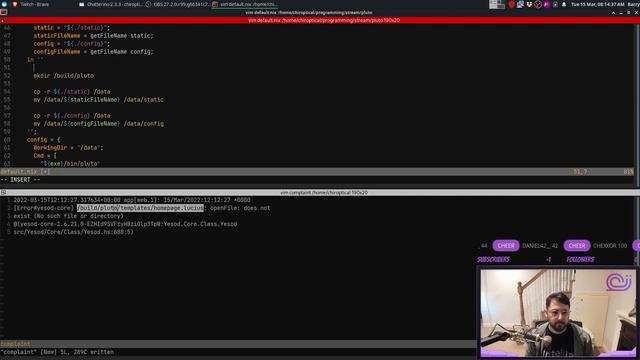This screenshot has width=640, height=360.
Task: Open the application launcher menu icon
Action: pos(4,4)
